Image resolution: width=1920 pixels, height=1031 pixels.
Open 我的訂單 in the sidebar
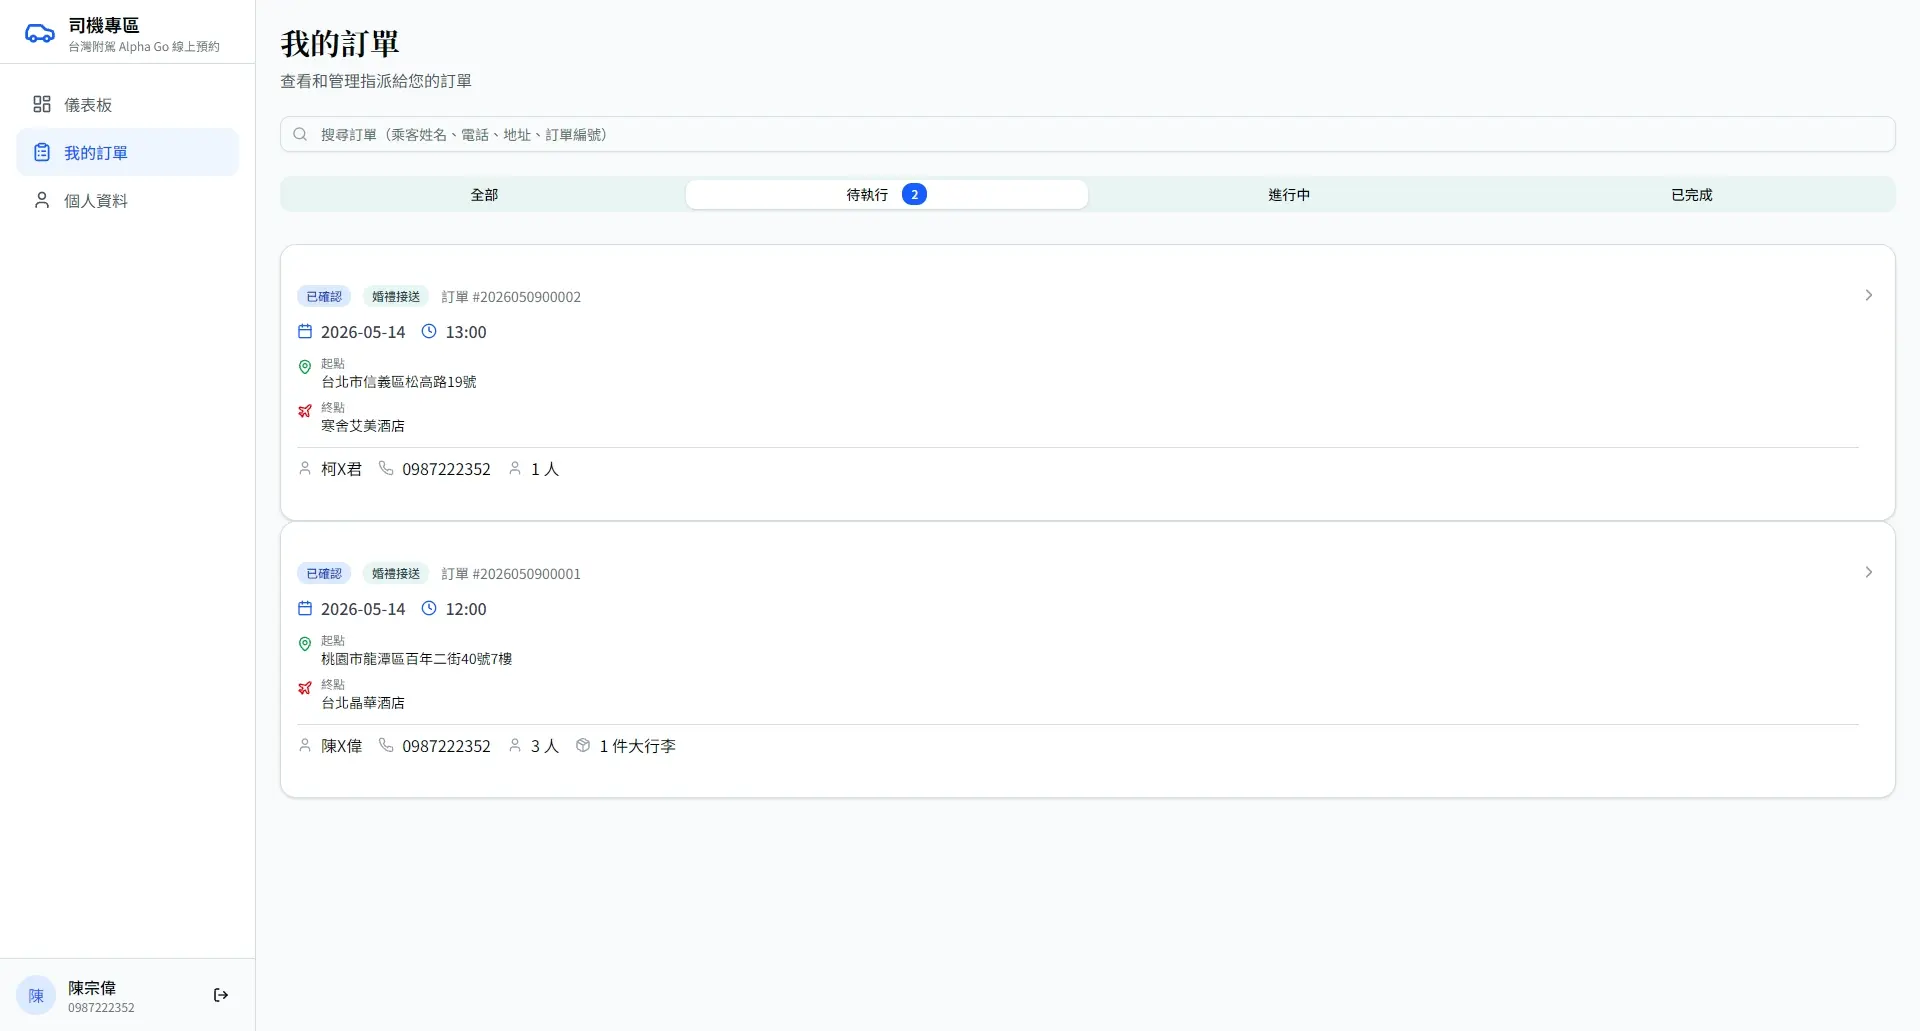point(128,152)
